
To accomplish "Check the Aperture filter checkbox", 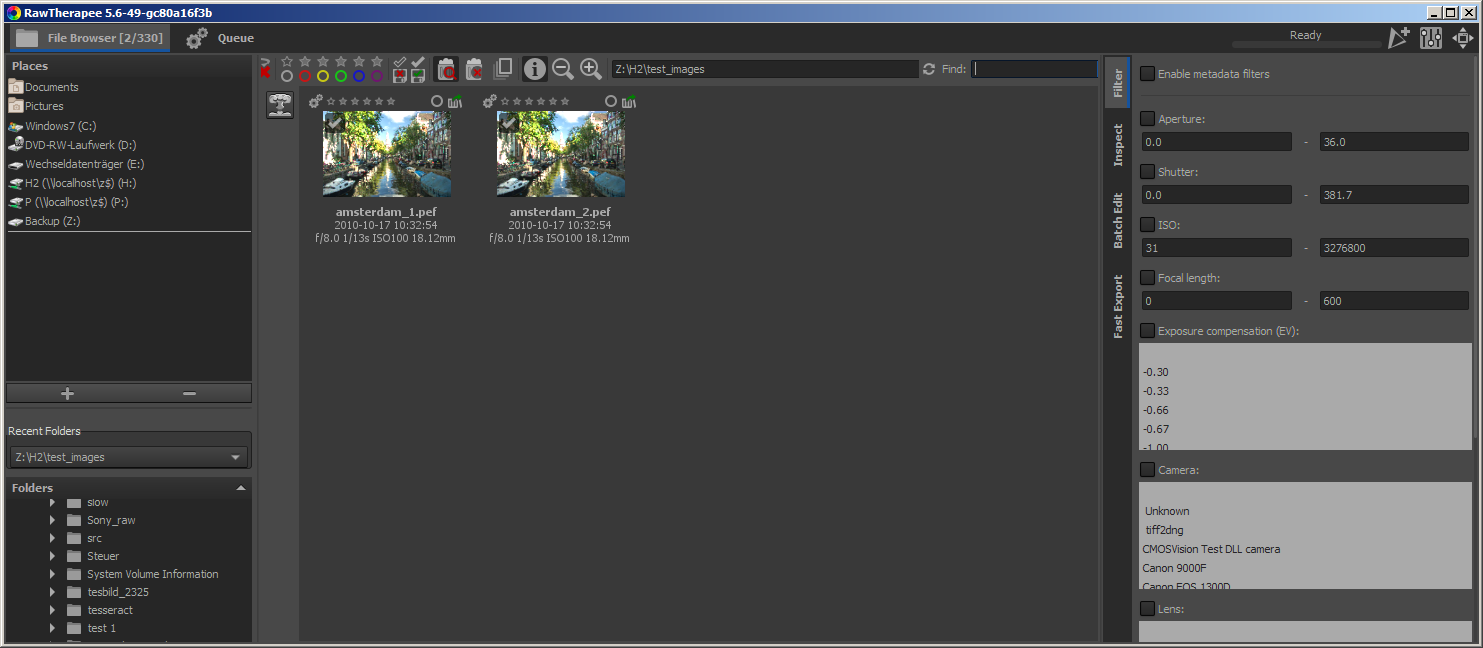I will (x=1146, y=118).
